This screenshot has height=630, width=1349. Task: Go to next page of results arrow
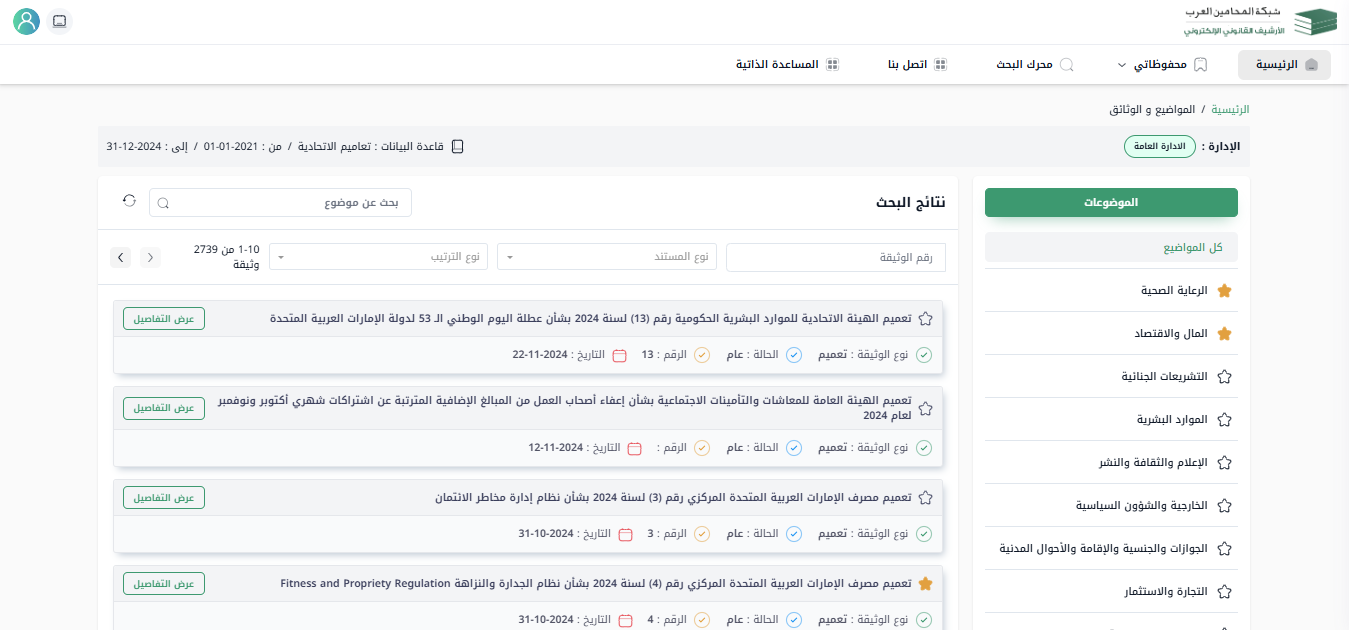click(120, 258)
